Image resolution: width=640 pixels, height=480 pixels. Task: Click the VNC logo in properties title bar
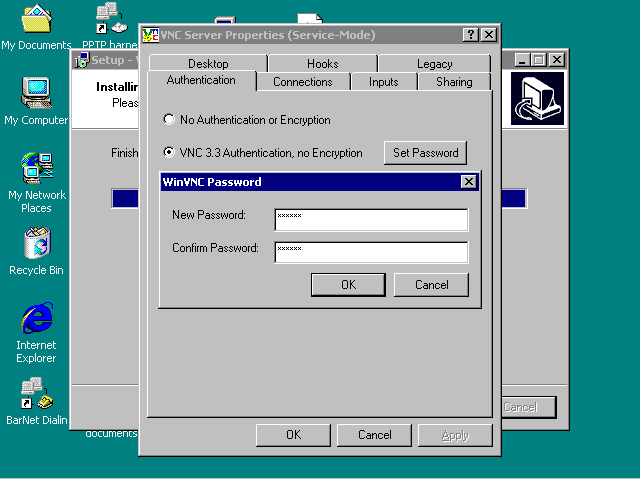150,35
